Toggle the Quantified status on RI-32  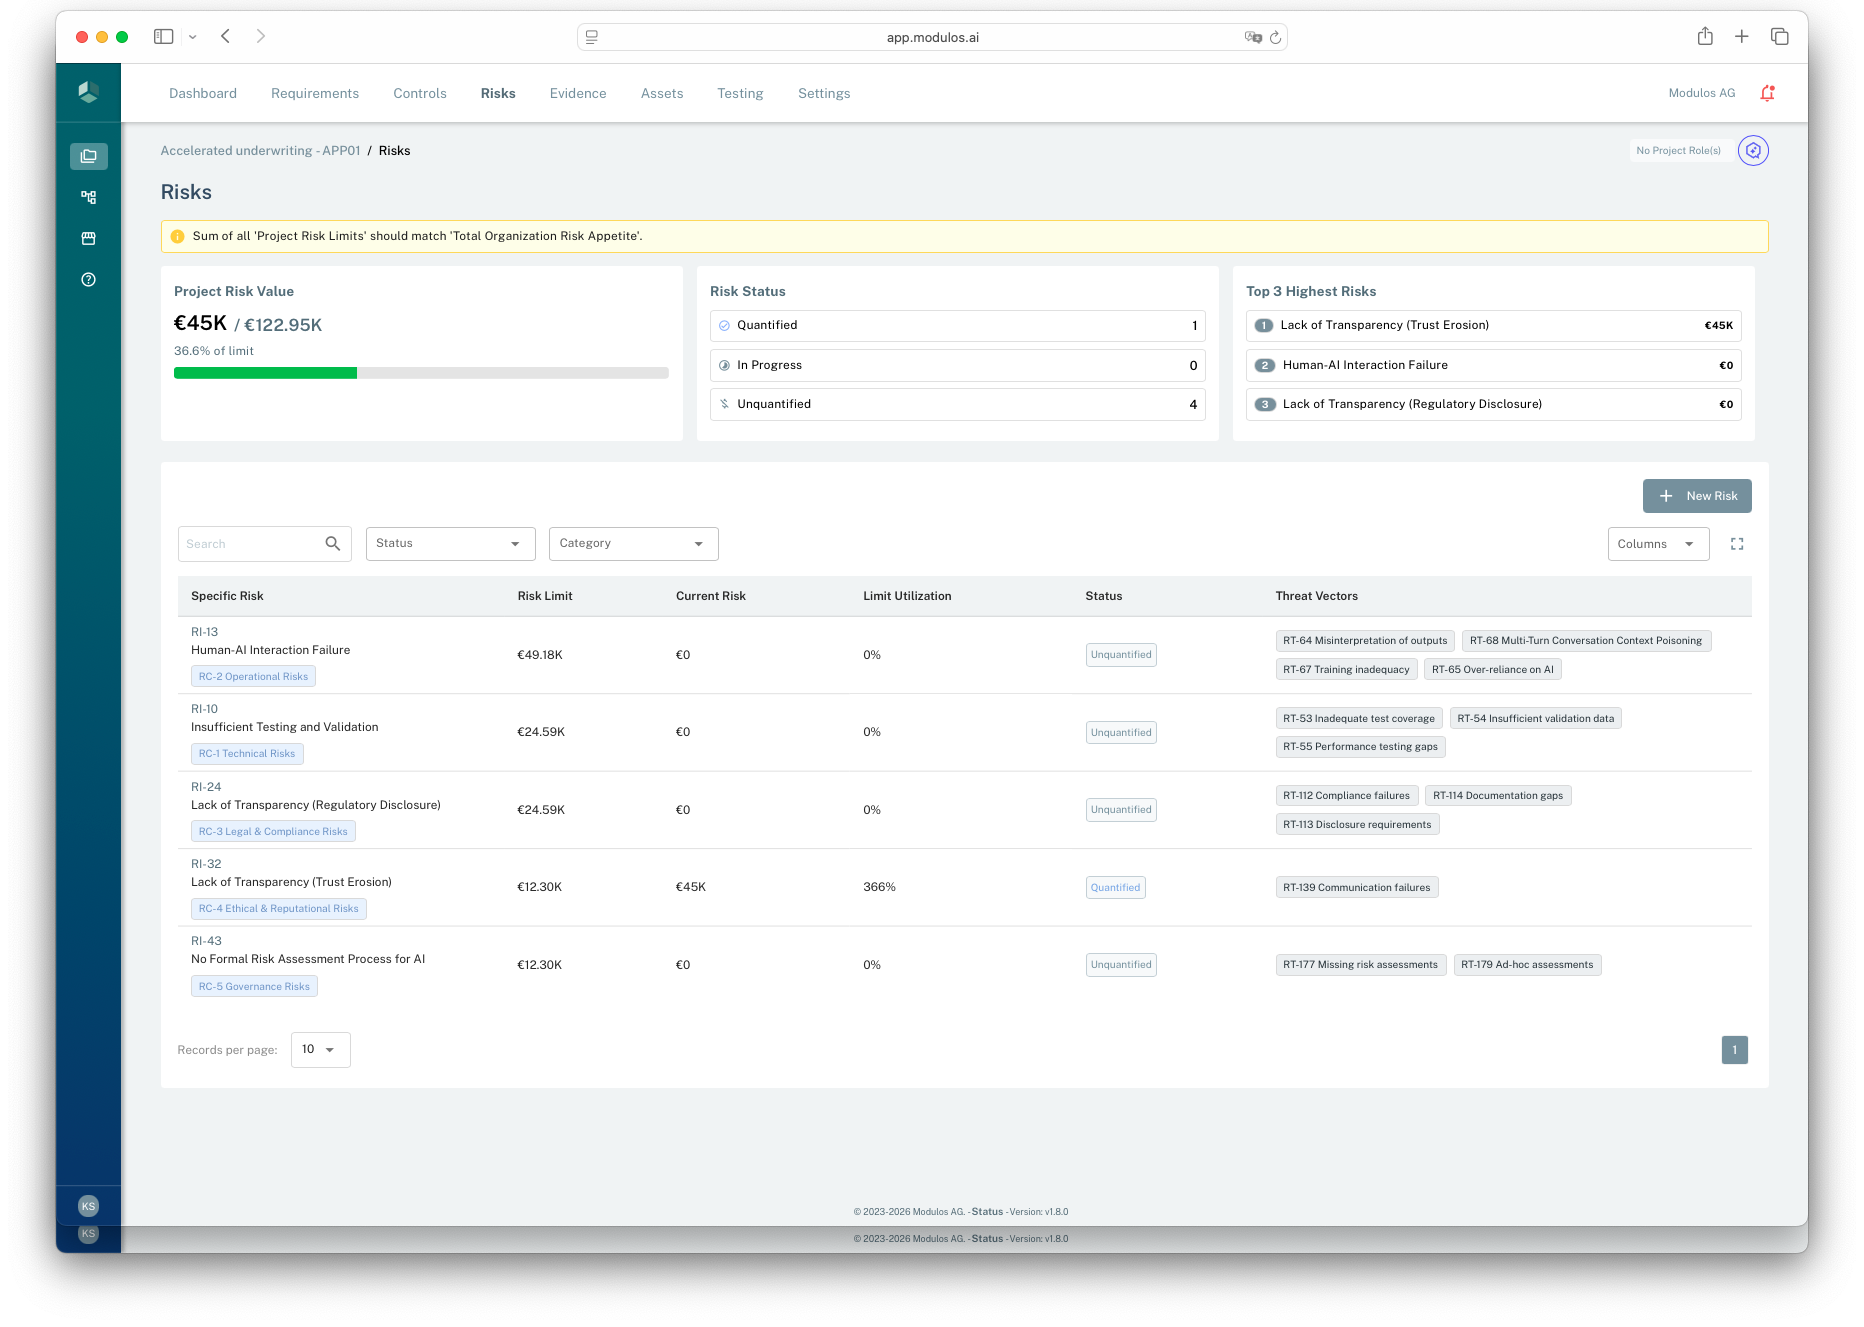1115,887
